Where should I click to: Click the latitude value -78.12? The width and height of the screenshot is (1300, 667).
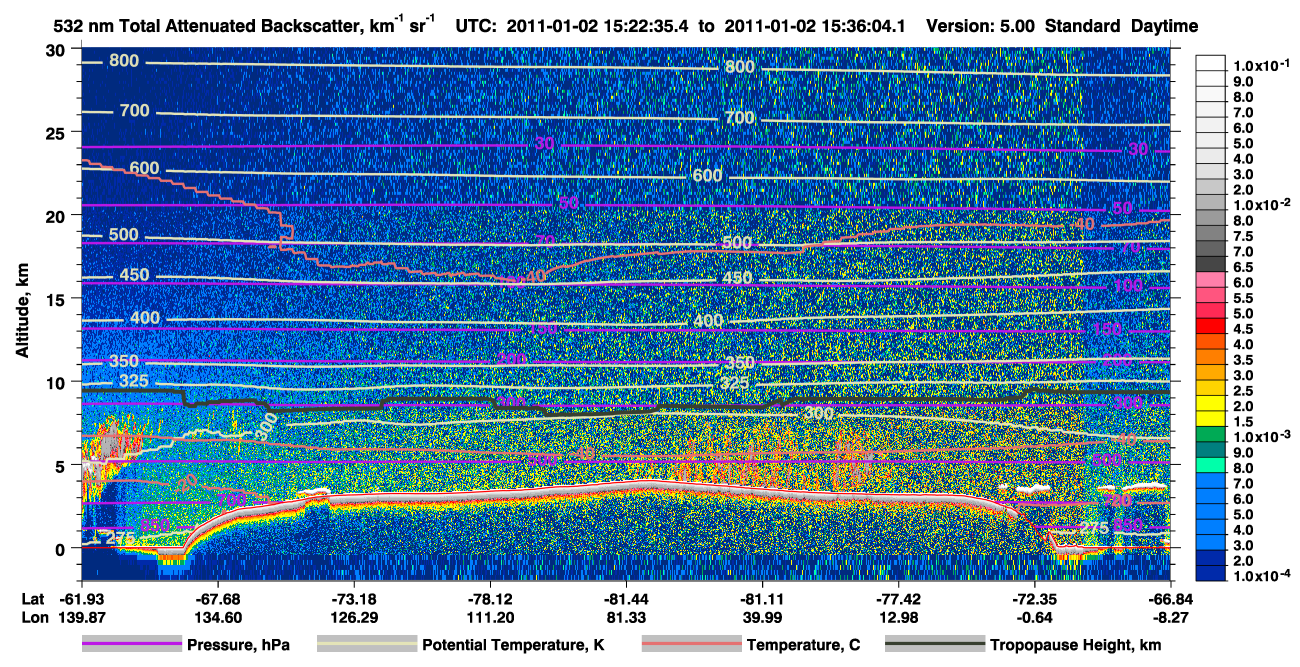(491, 599)
